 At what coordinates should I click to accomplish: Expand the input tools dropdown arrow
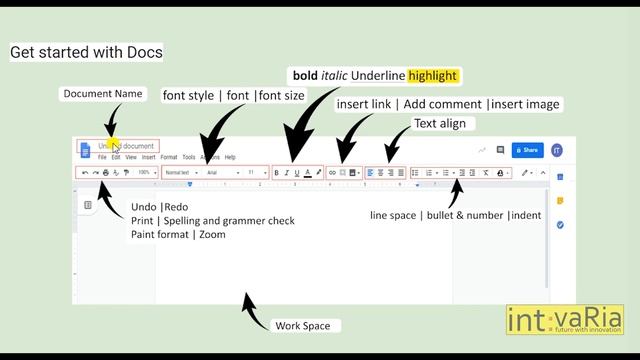point(507,173)
